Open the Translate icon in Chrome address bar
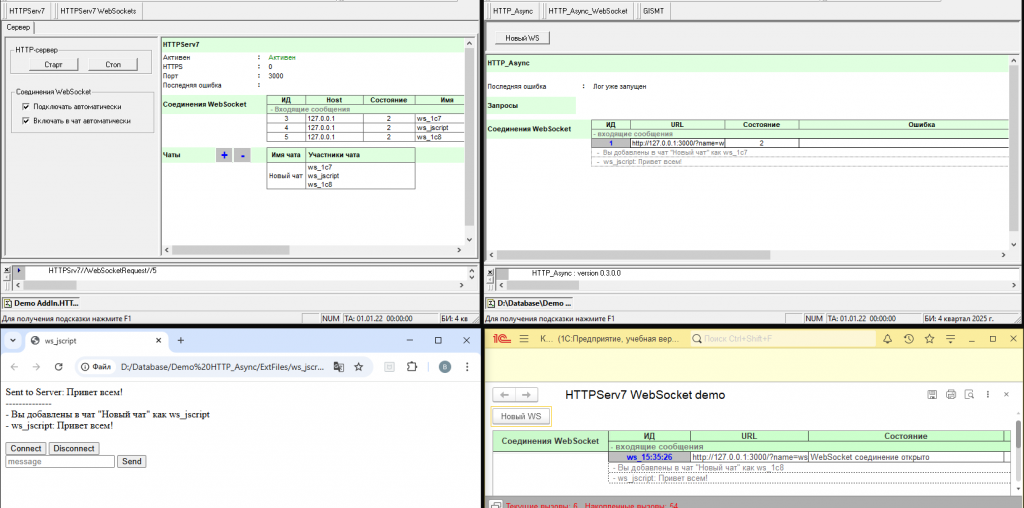1024x508 pixels. coord(338,367)
